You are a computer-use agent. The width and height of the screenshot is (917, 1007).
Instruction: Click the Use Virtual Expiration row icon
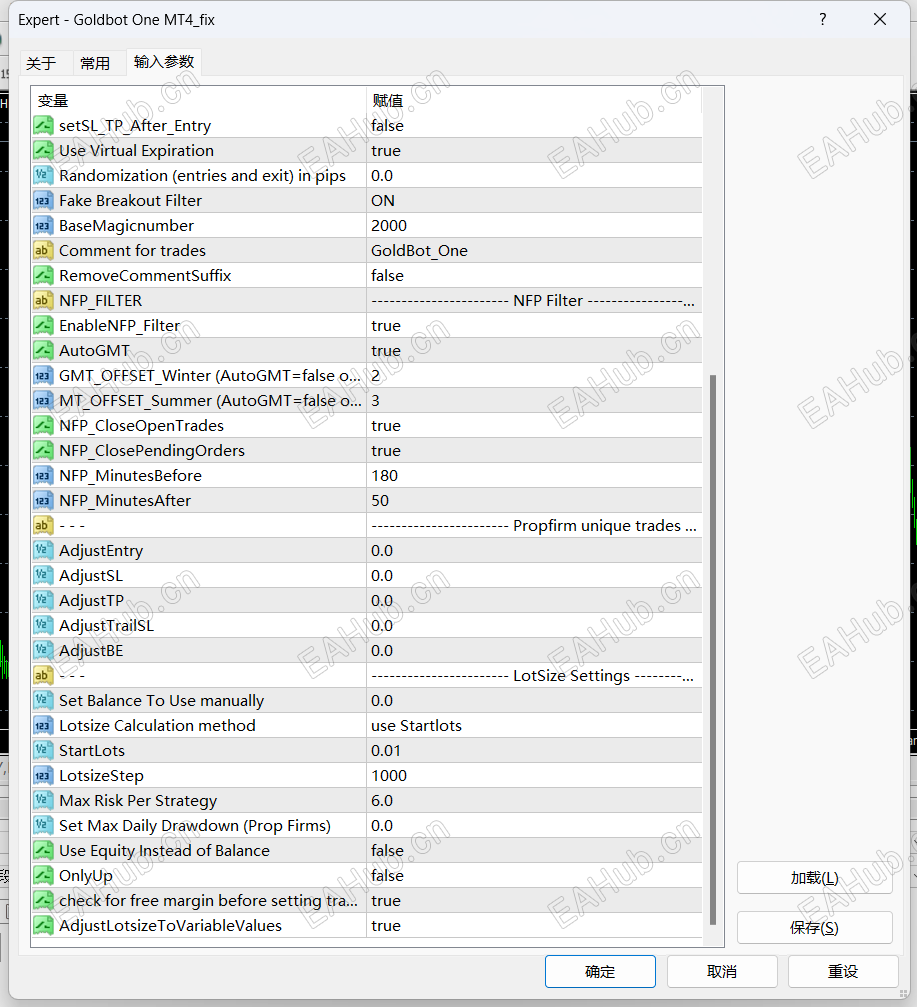click(43, 150)
